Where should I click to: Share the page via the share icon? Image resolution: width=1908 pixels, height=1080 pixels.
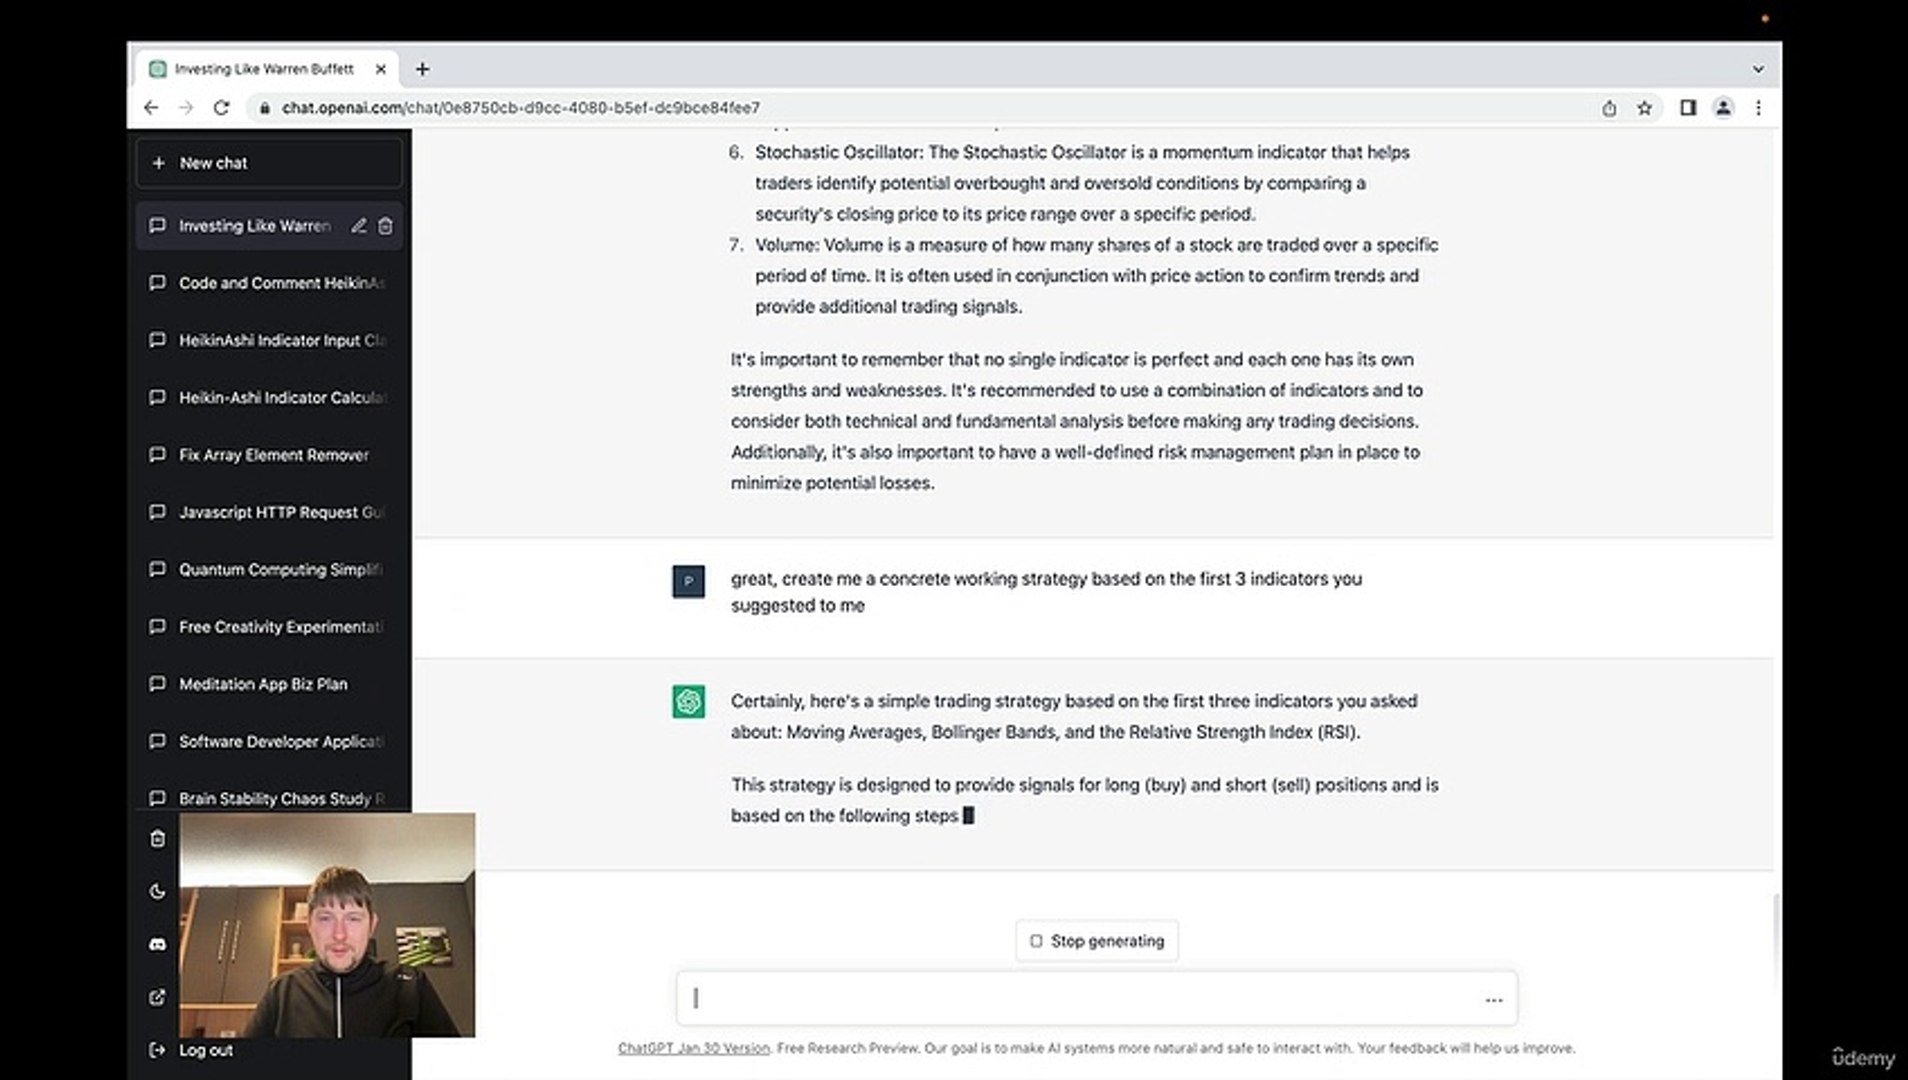click(x=1609, y=107)
